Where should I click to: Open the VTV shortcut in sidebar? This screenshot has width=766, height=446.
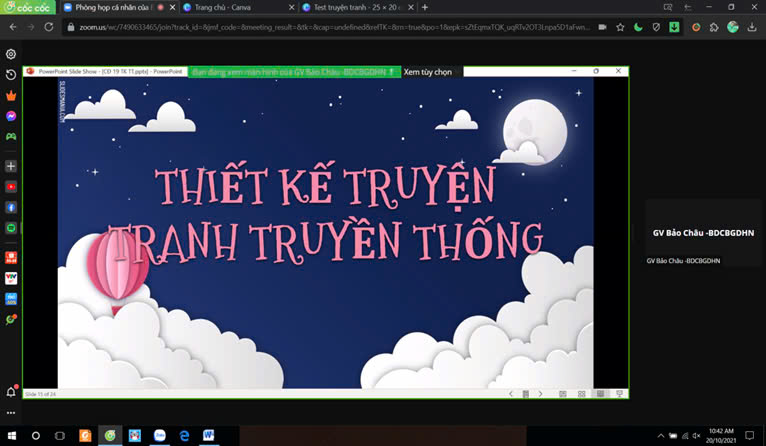tap(11, 278)
